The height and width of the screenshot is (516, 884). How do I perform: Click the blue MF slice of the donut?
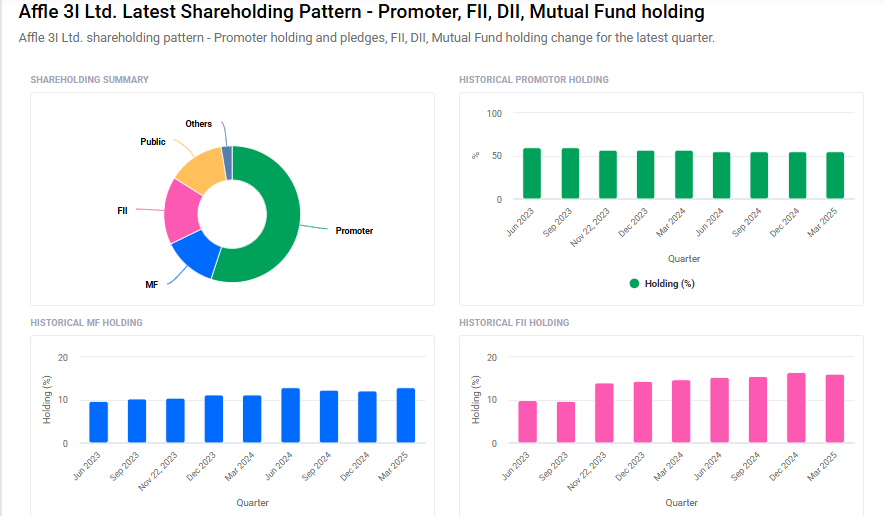(195, 255)
